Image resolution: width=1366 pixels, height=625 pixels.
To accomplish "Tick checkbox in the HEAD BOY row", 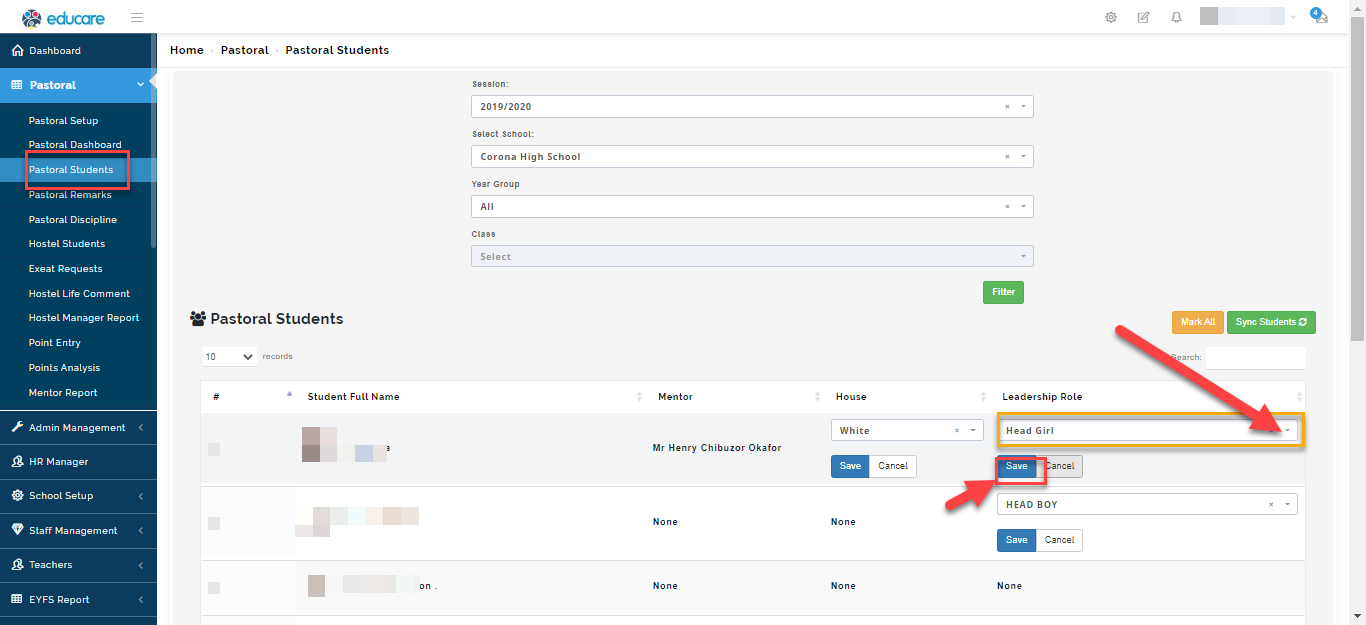I will tap(214, 523).
